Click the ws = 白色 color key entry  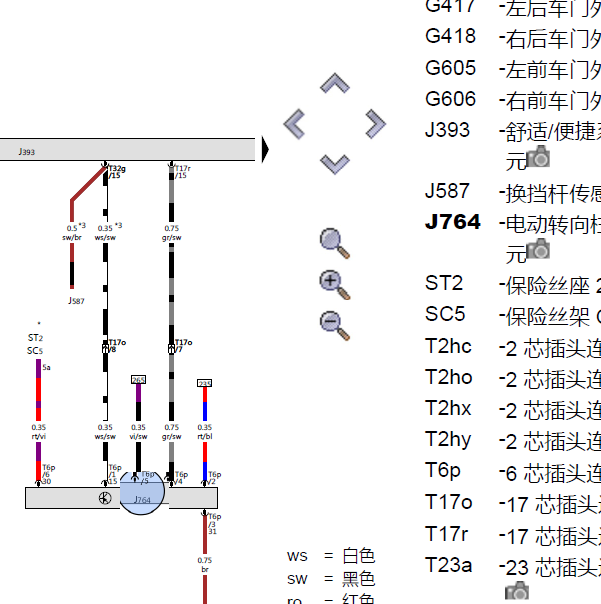[331, 556]
